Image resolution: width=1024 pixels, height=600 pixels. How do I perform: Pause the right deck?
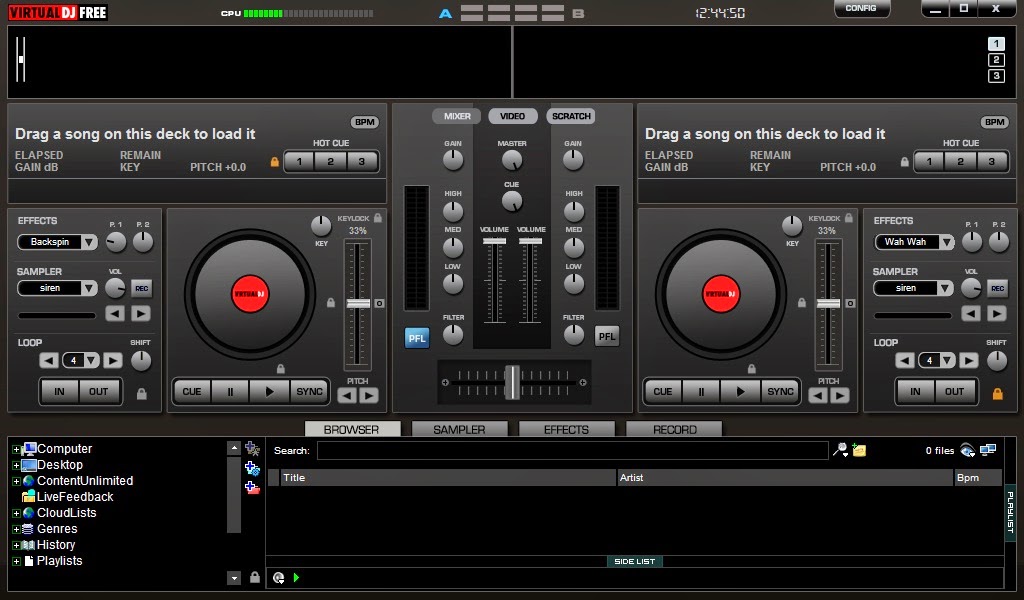point(701,392)
